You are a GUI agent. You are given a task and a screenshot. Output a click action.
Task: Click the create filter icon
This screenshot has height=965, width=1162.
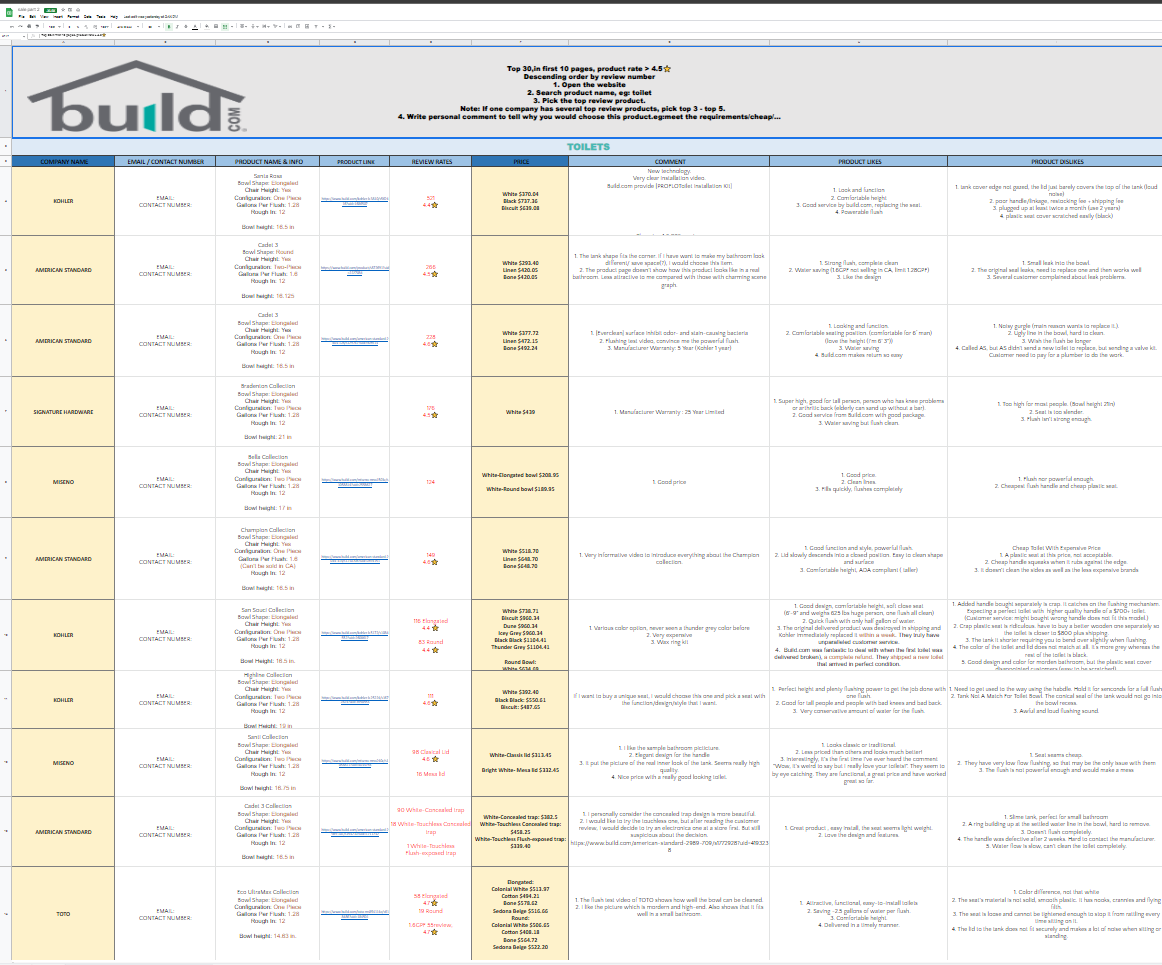pyautogui.click(x=316, y=27)
